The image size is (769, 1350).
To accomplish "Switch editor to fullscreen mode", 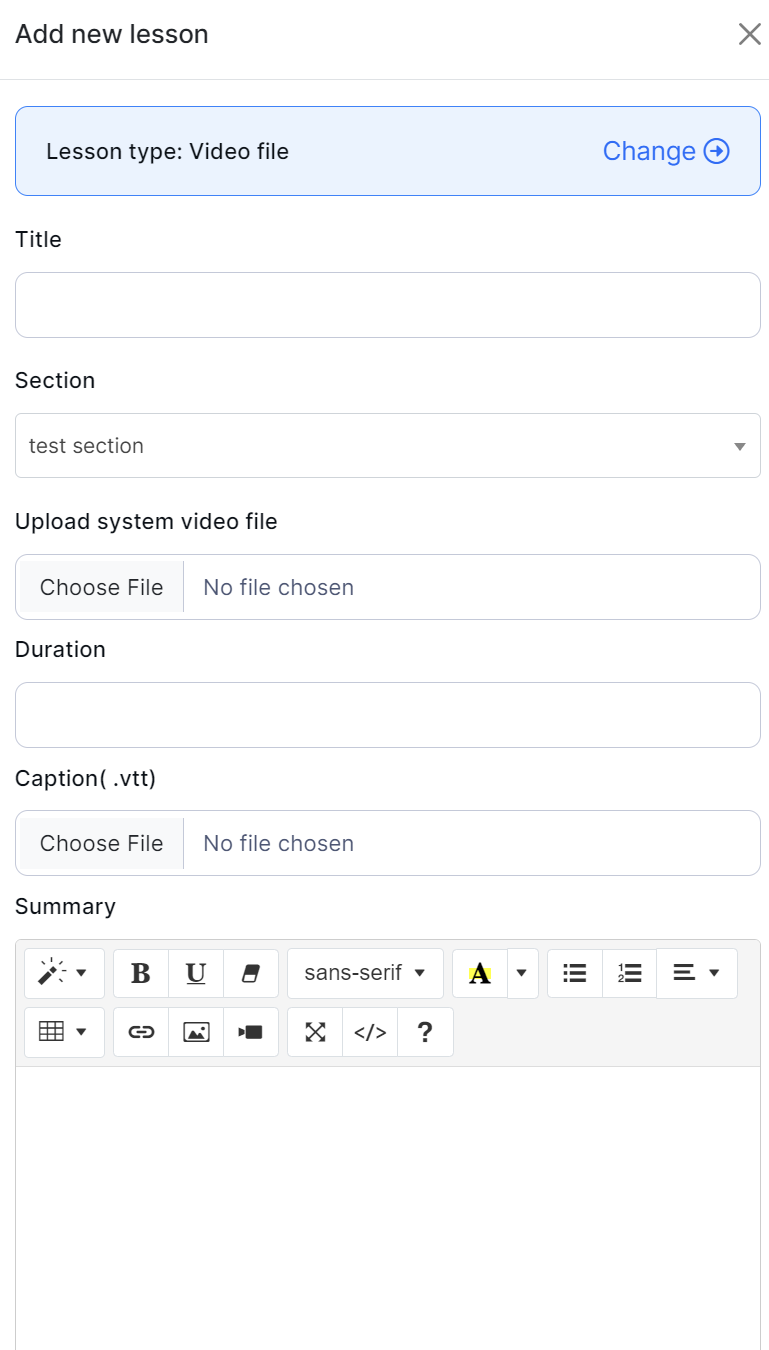I will click(x=315, y=1032).
